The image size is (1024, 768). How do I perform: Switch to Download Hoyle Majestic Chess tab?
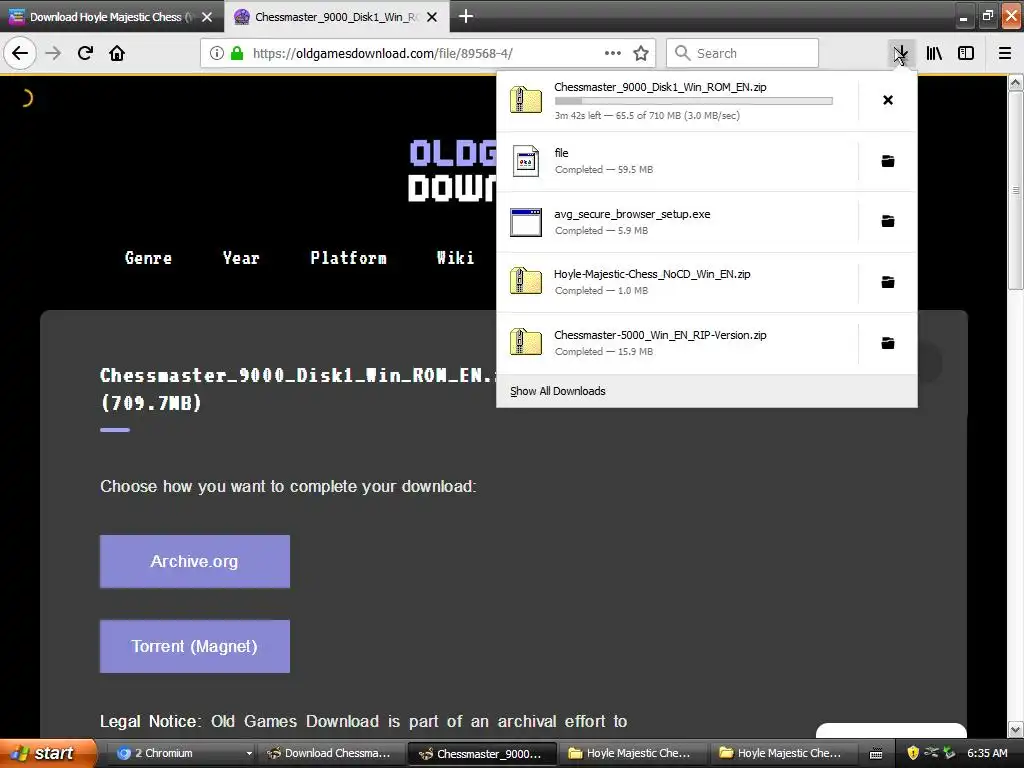(111, 16)
